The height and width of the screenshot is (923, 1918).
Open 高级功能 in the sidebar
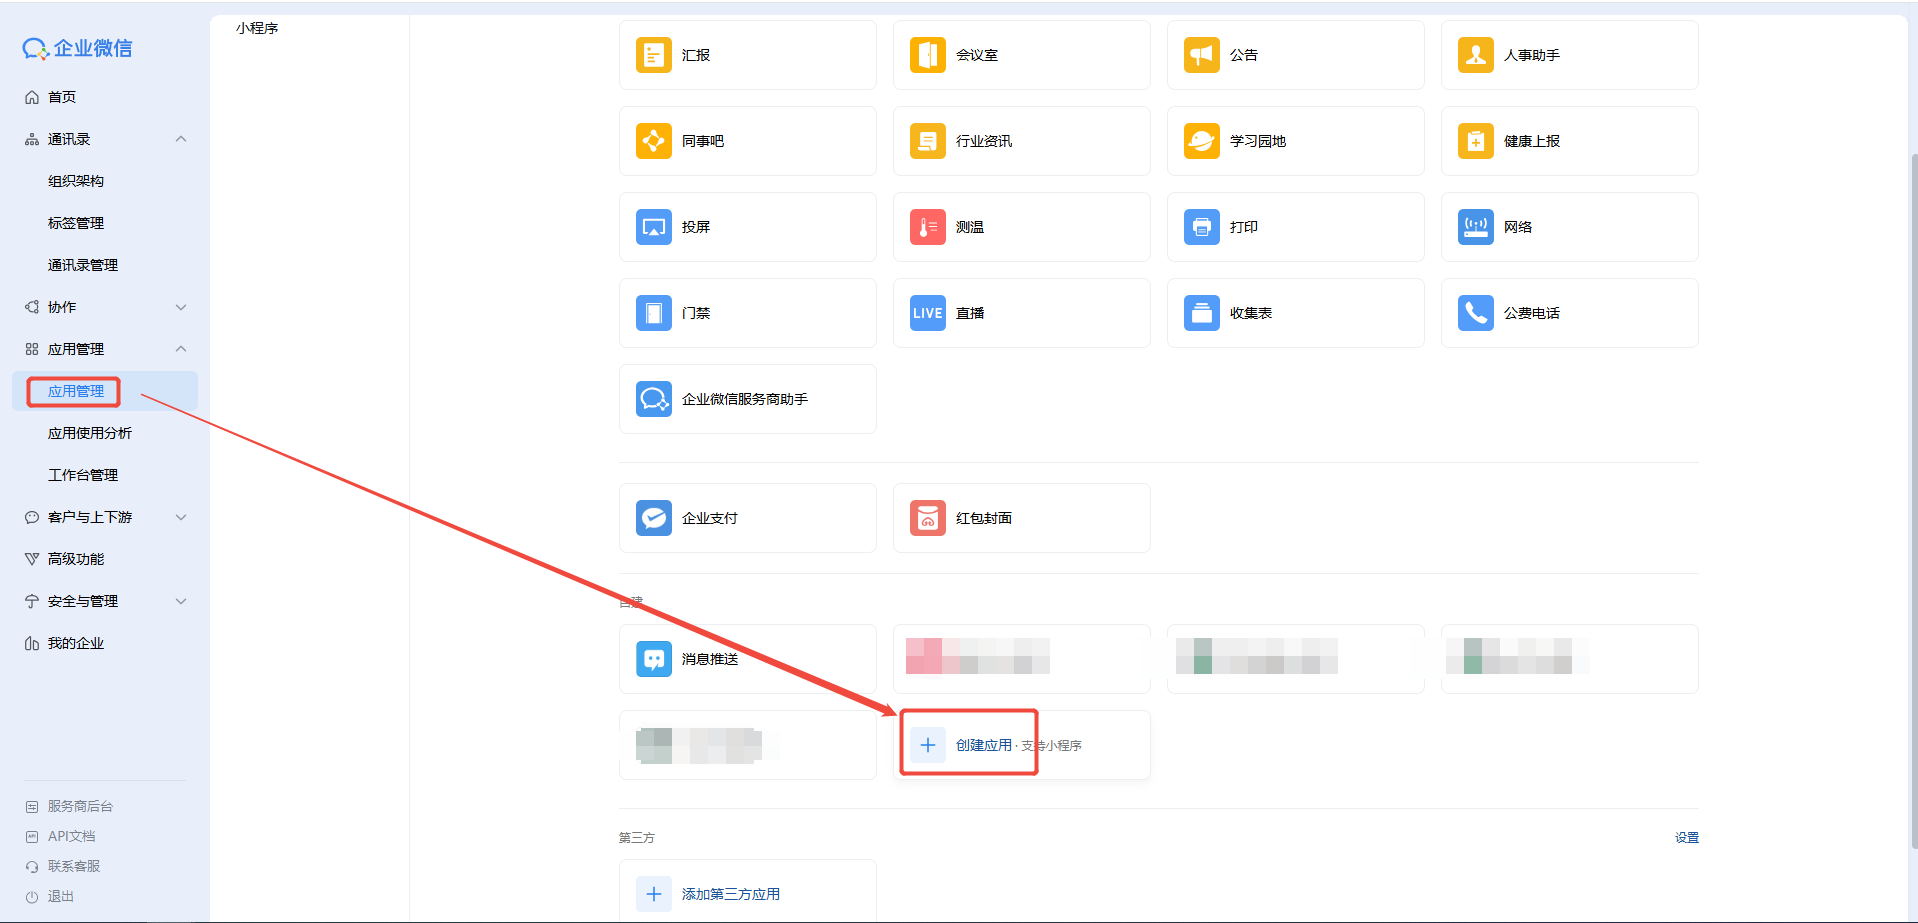point(76,559)
